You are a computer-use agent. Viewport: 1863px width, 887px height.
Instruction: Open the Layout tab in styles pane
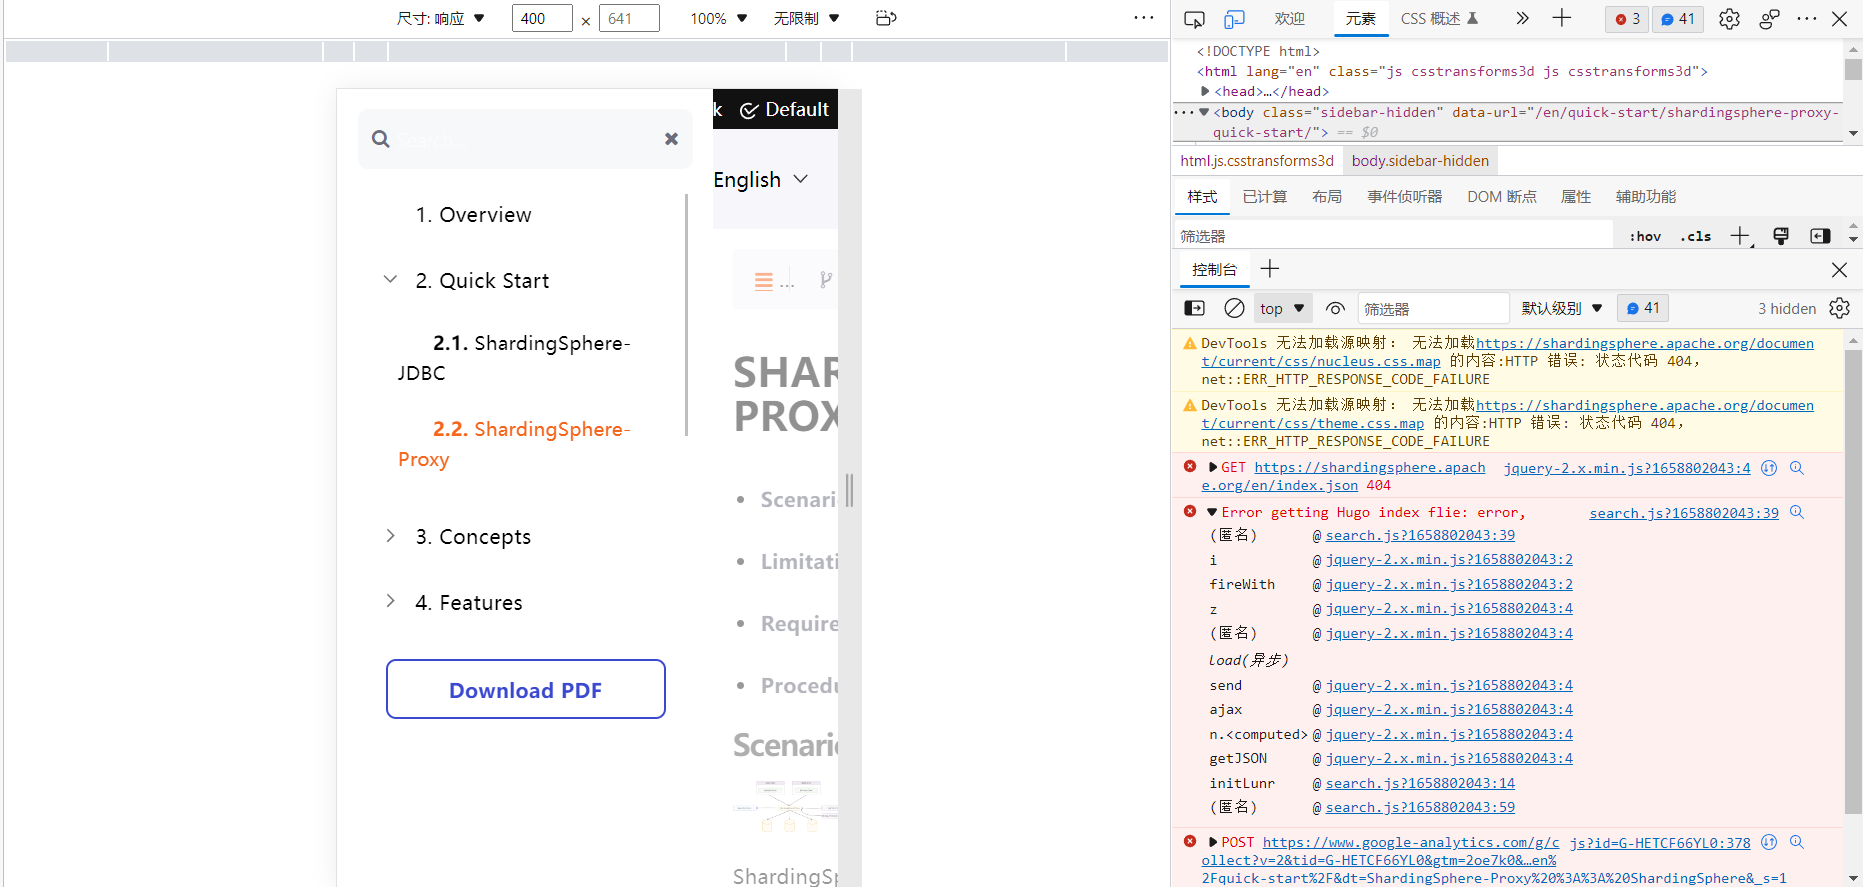[x=1327, y=197]
